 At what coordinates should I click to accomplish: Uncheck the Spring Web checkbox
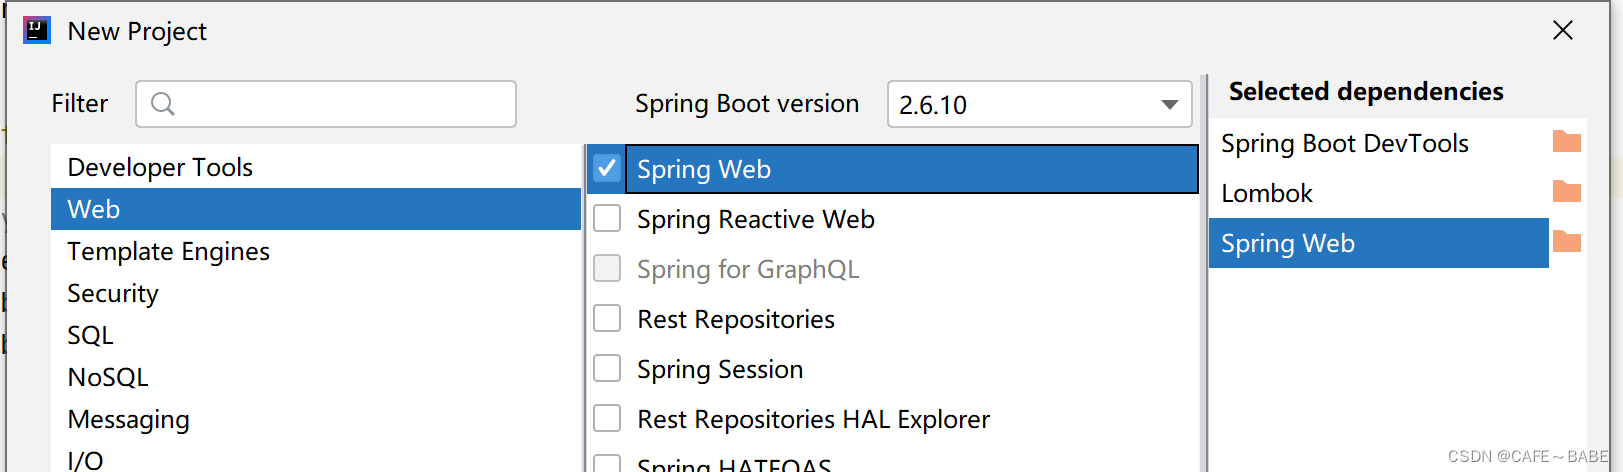click(607, 168)
